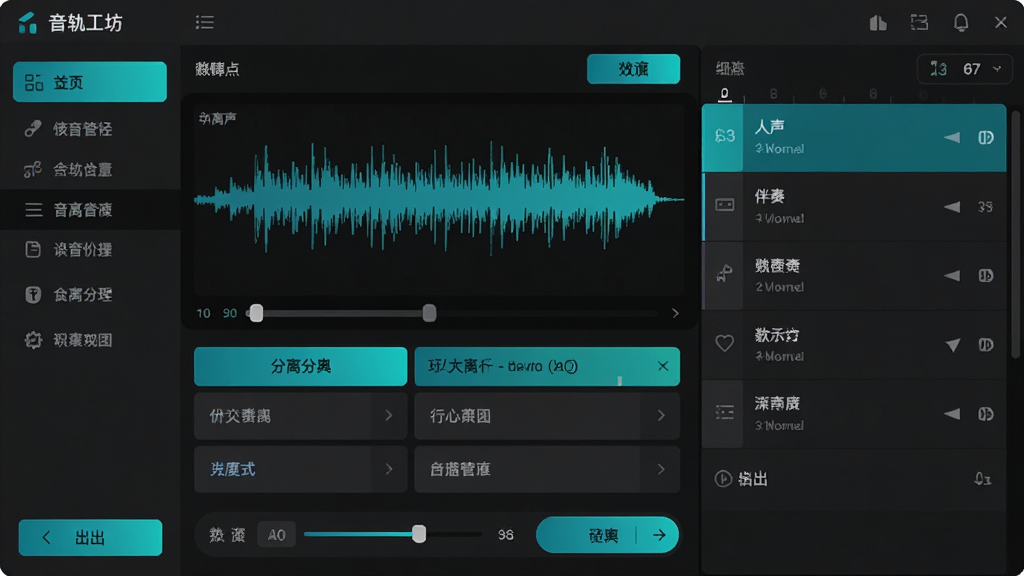Toggle the switch icon on the list-icon track

pos(985,414)
